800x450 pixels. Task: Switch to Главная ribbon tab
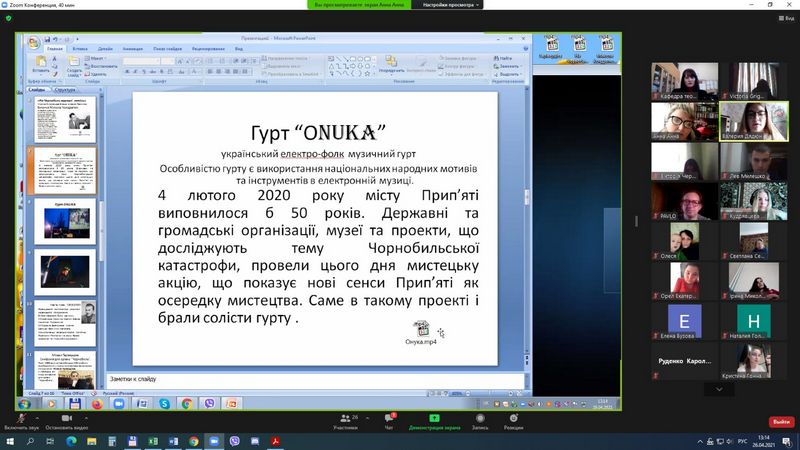pyautogui.click(x=55, y=49)
